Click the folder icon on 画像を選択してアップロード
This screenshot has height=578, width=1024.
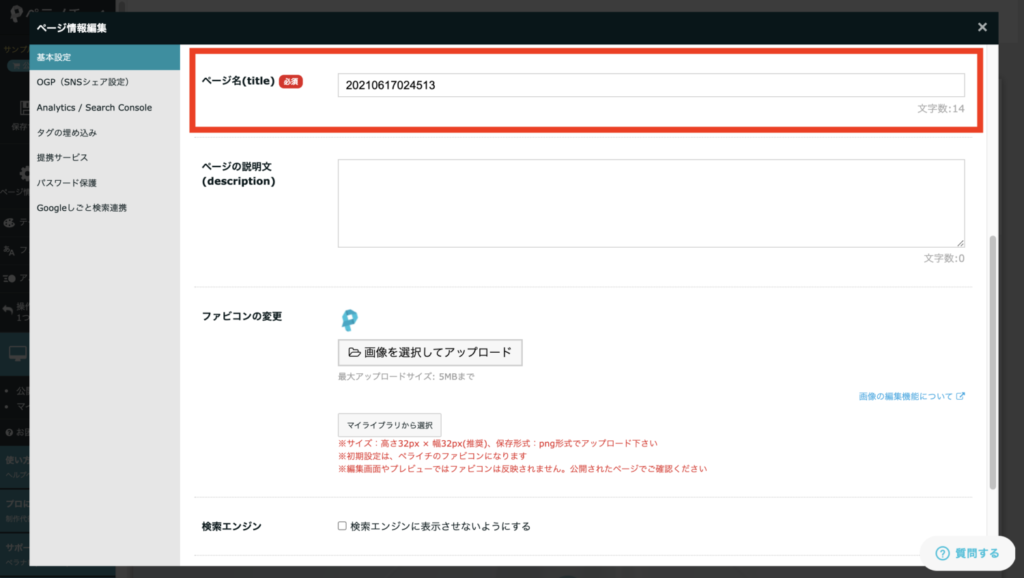pyautogui.click(x=355, y=353)
